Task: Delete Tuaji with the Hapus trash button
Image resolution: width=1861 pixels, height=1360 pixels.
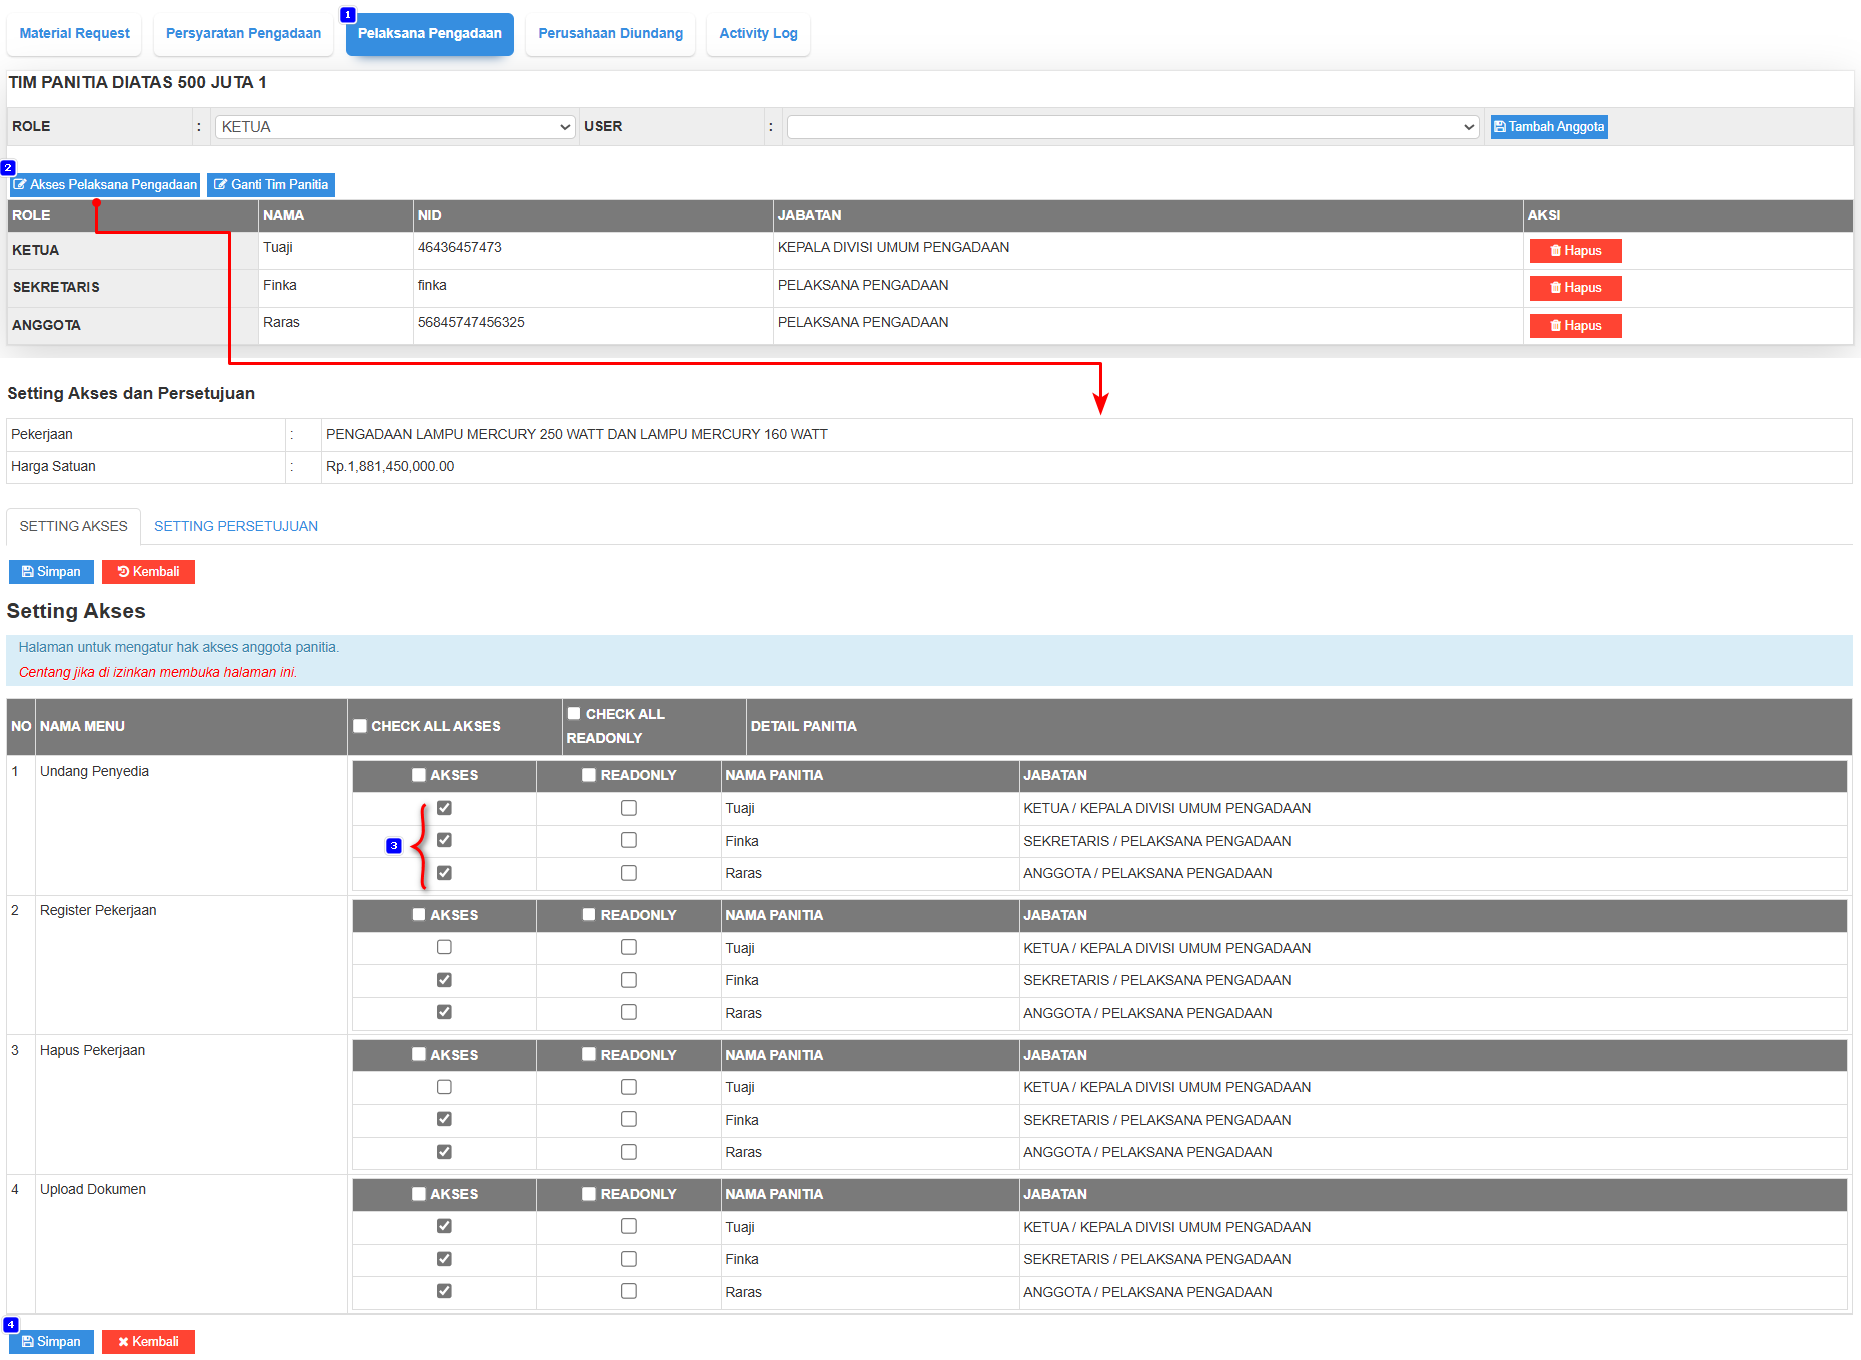Action: pyautogui.click(x=1575, y=251)
